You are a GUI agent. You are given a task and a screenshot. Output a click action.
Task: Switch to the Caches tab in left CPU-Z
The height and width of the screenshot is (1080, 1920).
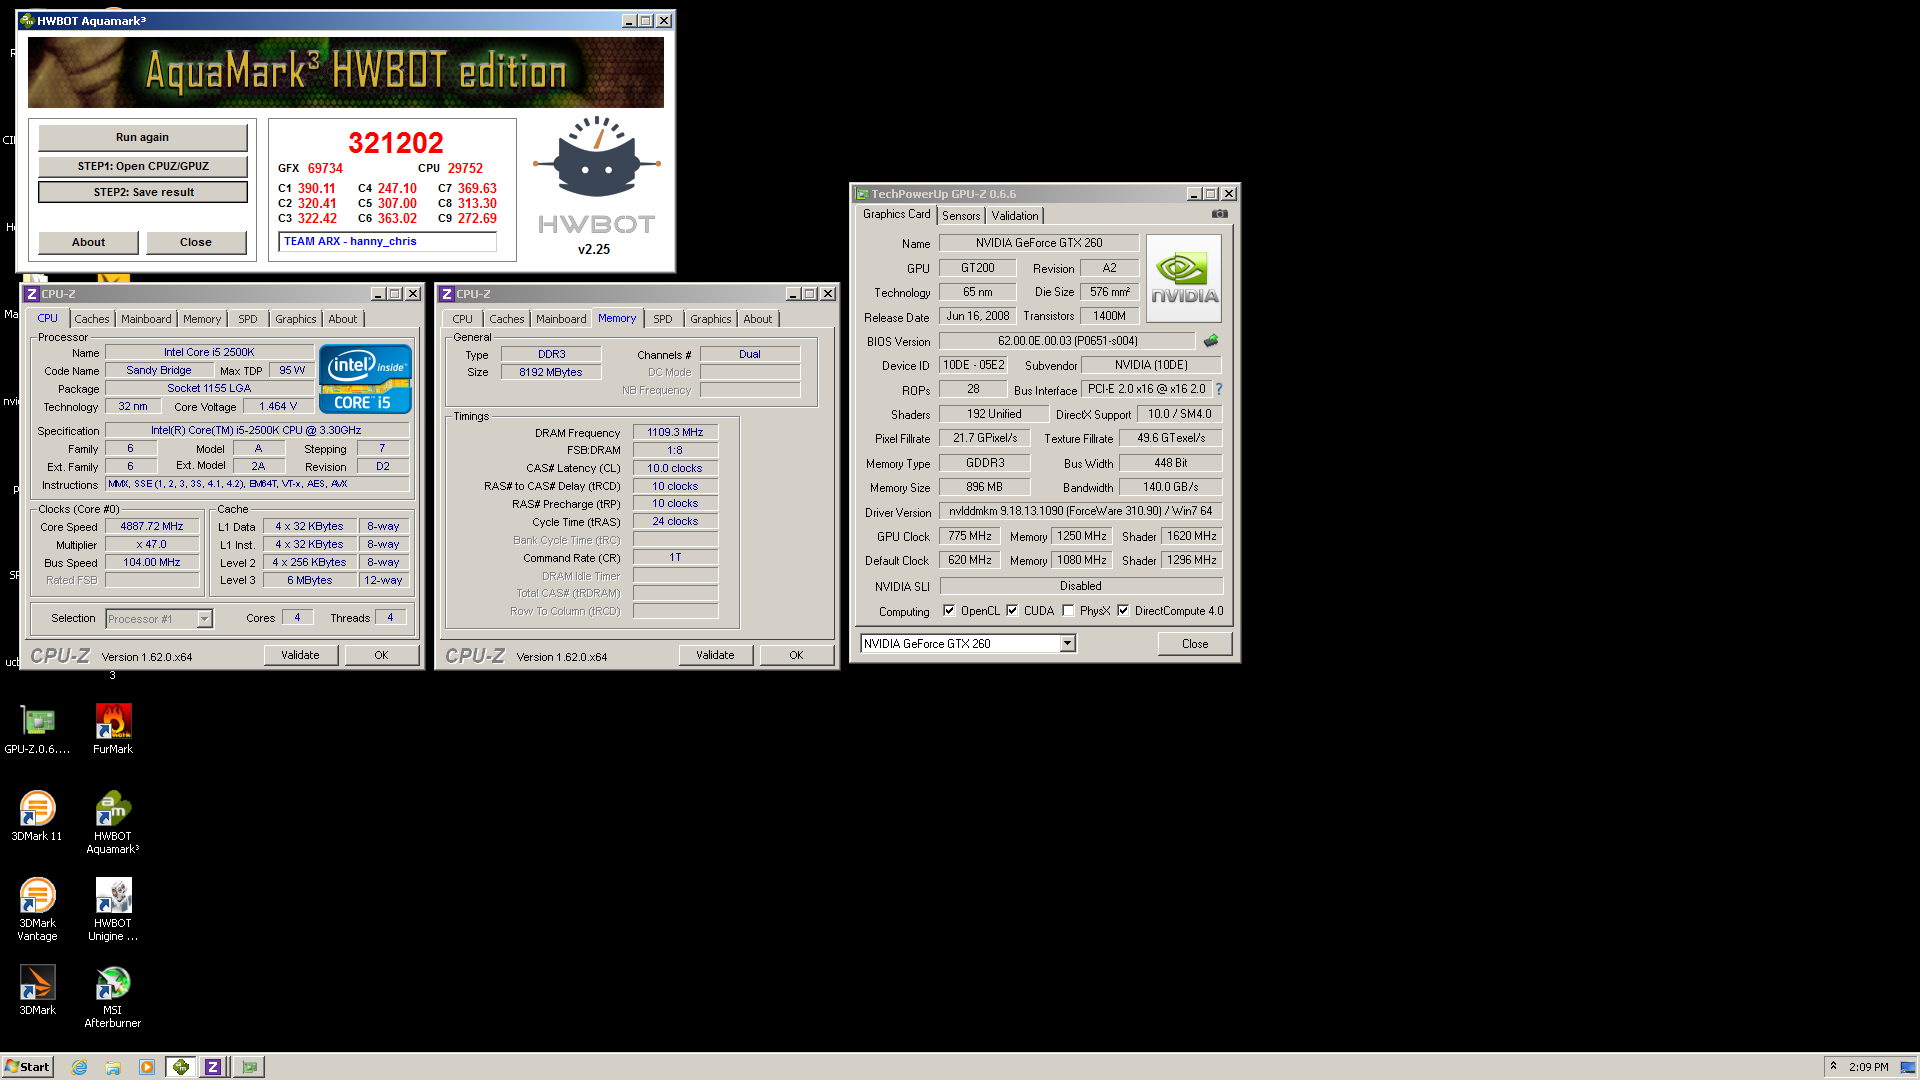[92, 319]
